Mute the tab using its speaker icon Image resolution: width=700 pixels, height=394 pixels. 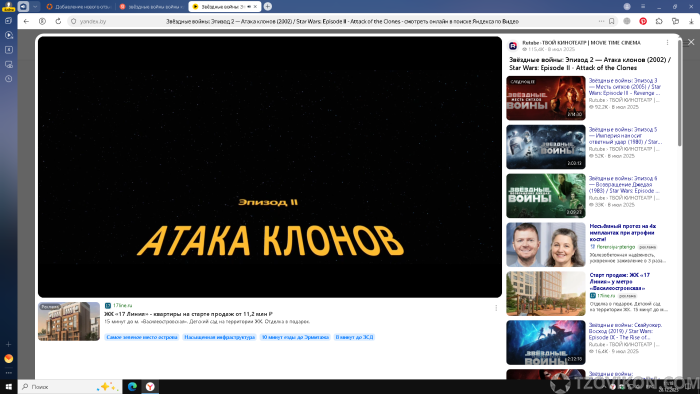tap(249, 7)
